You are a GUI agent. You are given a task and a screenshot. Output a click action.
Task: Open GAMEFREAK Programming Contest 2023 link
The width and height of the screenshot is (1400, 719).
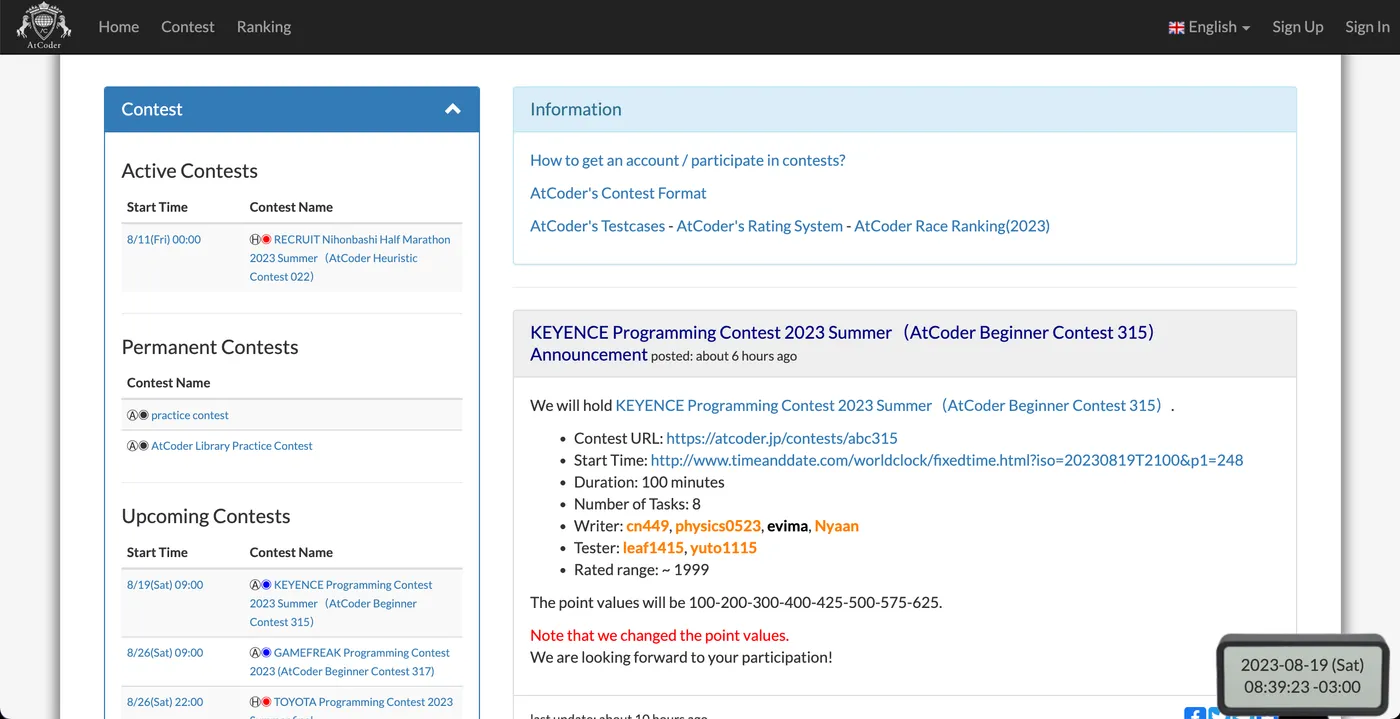tap(350, 662)
